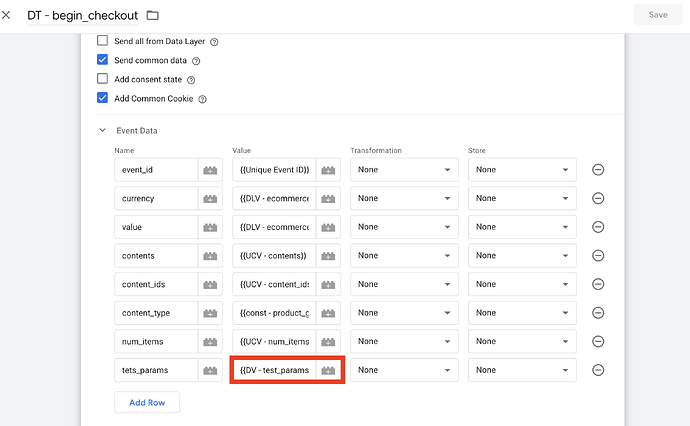Rename the tag title DT - begin_checkout

click(83, 15)
